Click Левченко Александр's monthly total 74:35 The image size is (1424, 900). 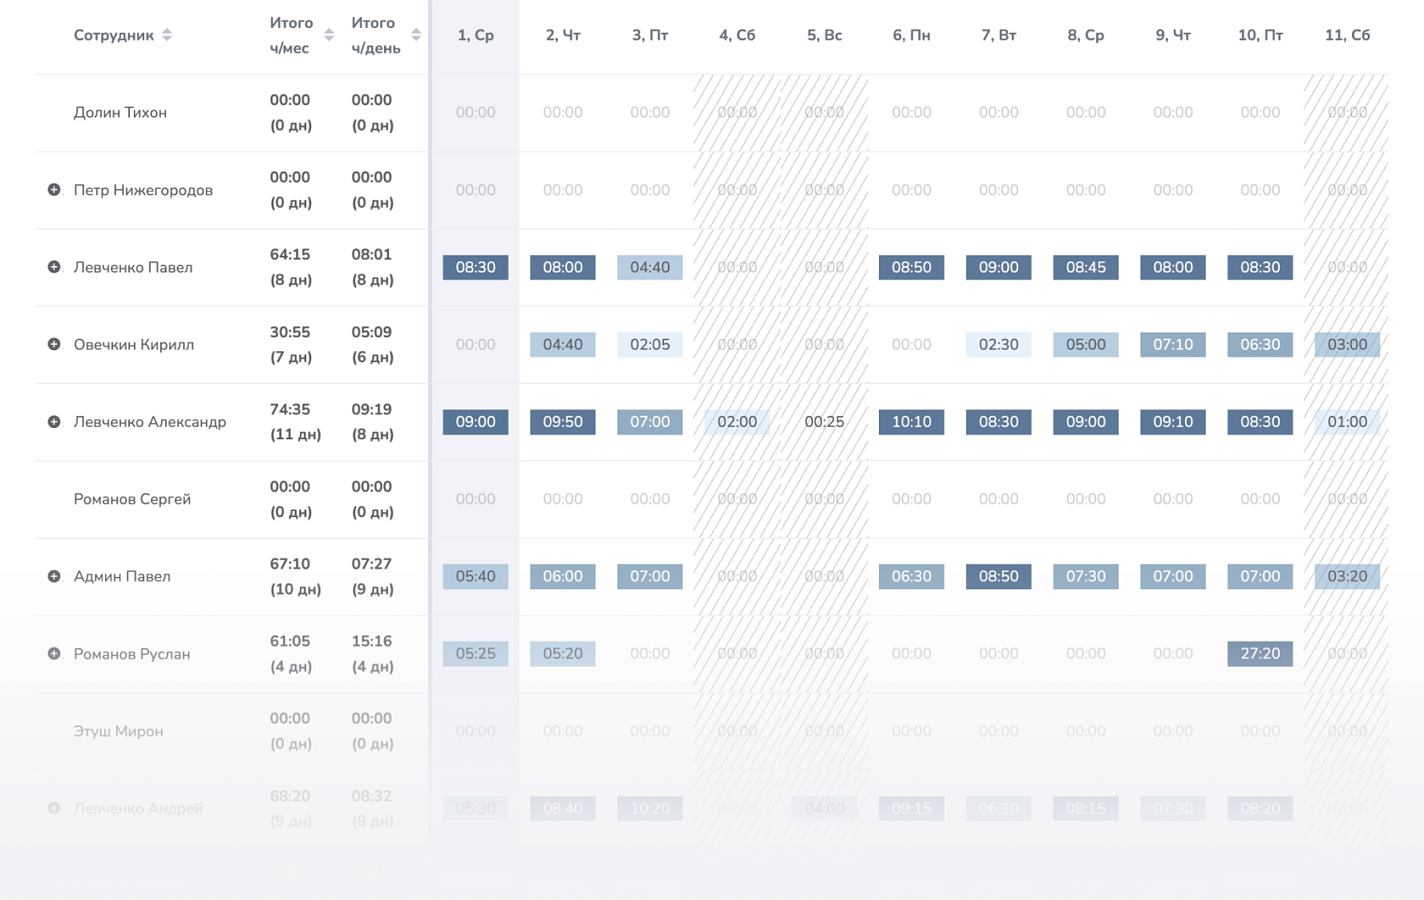[290, 409]
